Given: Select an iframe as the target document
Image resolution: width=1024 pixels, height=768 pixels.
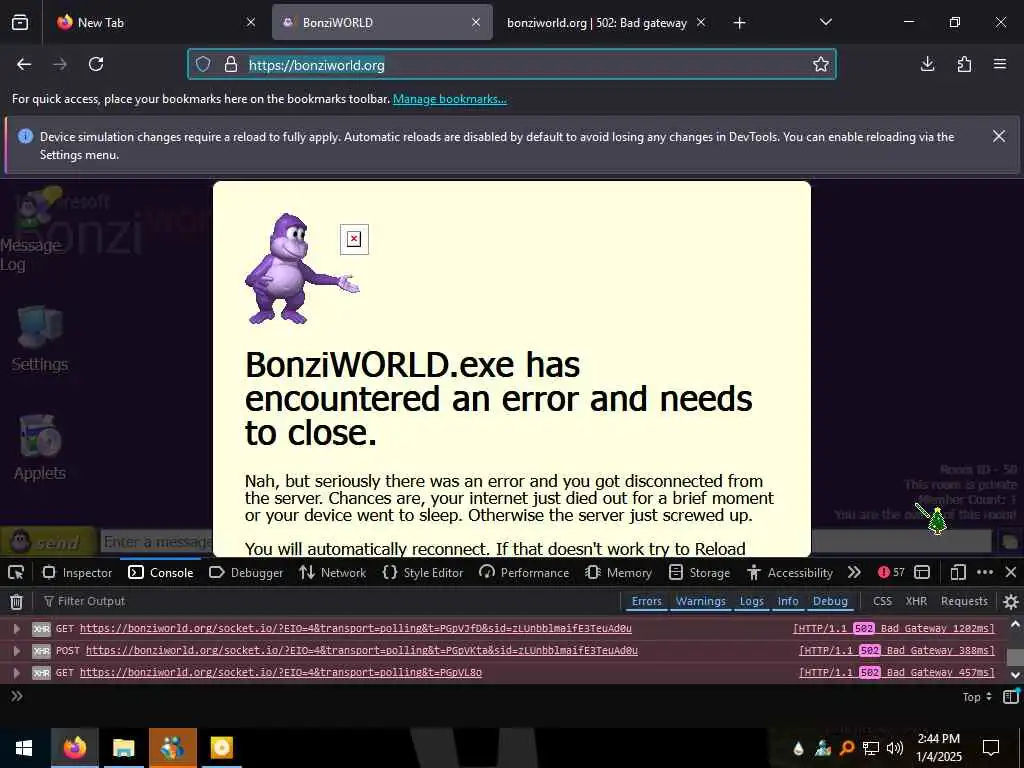Looking at the screenshot, I should pos(922,573).
